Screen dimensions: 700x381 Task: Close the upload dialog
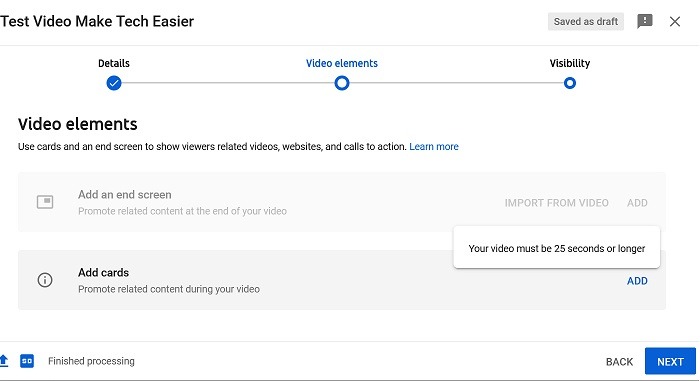(x=675, y=21)
